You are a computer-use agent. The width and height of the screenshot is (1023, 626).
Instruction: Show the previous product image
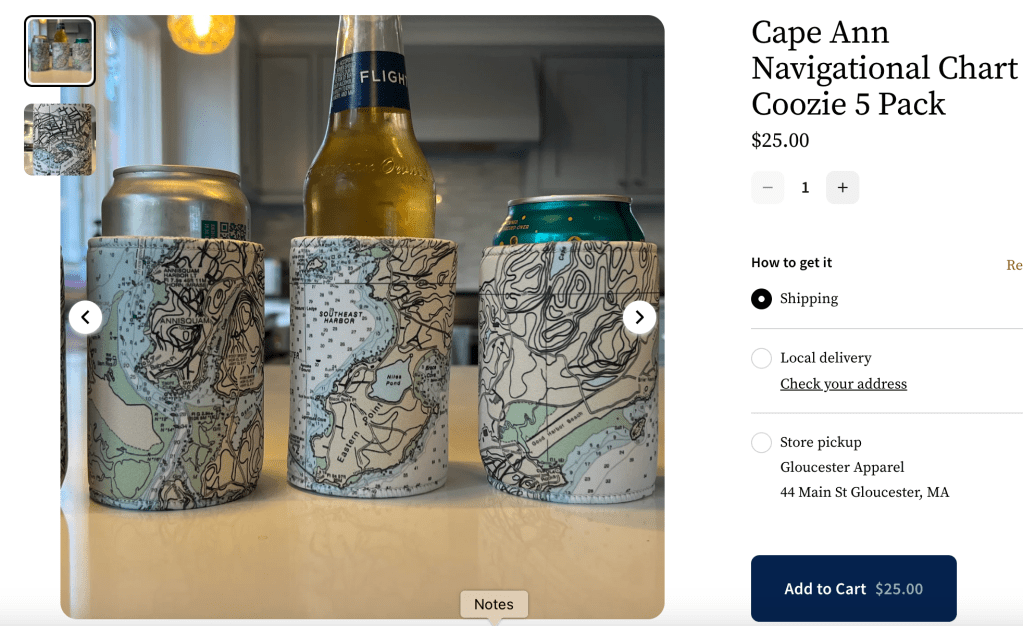click(x=85, y=318)
